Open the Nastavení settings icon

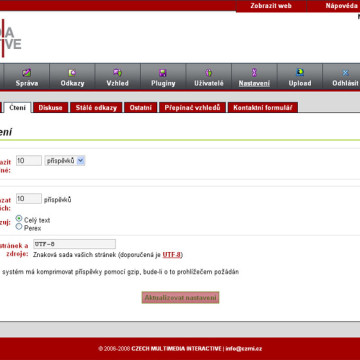(254, 72)
